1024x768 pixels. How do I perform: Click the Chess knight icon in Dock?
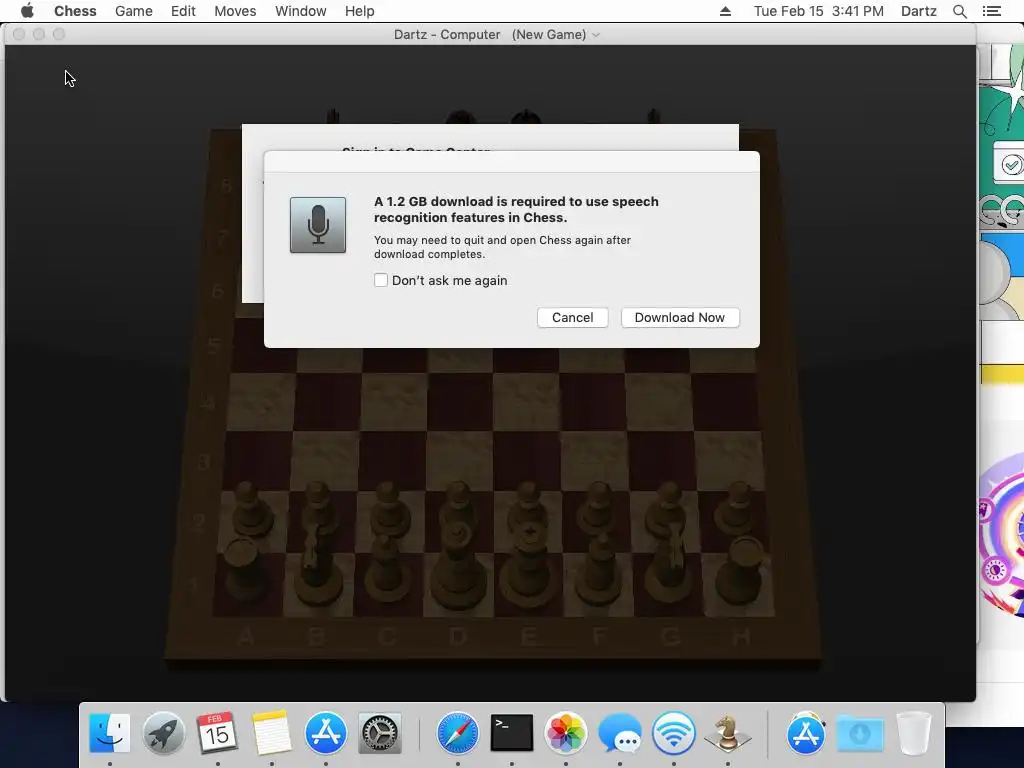click(728, 733)
